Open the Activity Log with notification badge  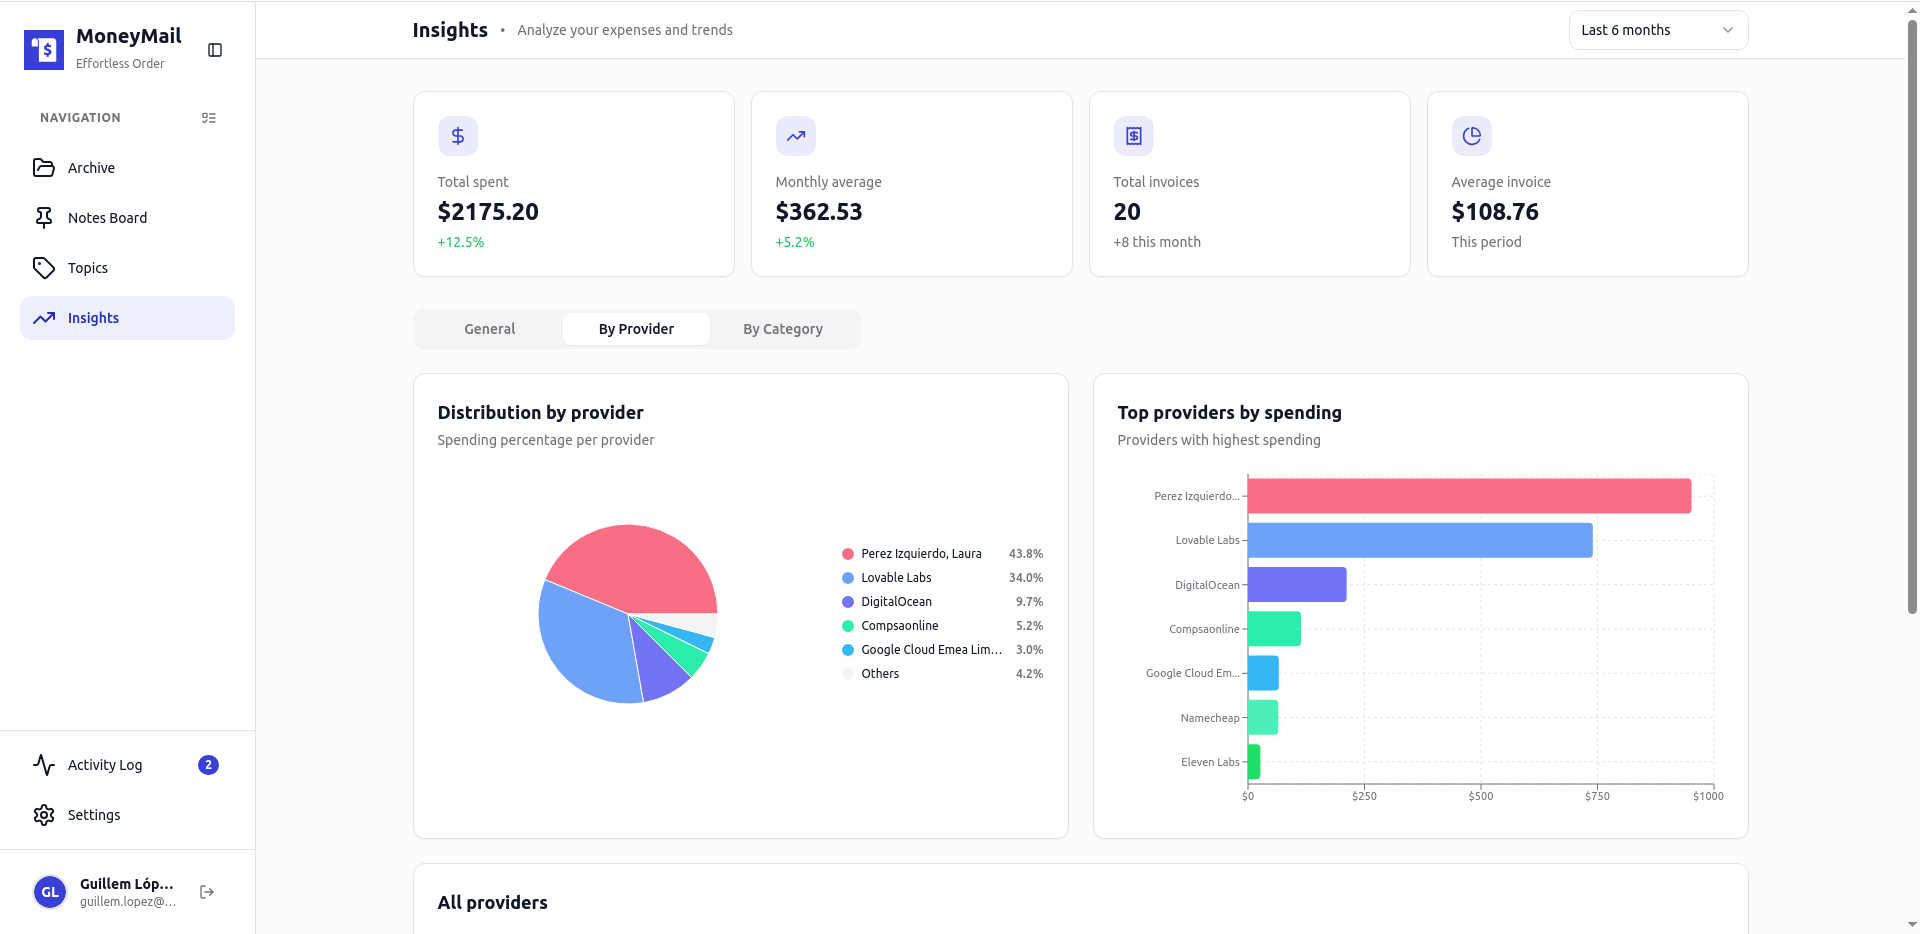(x=103, y=765)
